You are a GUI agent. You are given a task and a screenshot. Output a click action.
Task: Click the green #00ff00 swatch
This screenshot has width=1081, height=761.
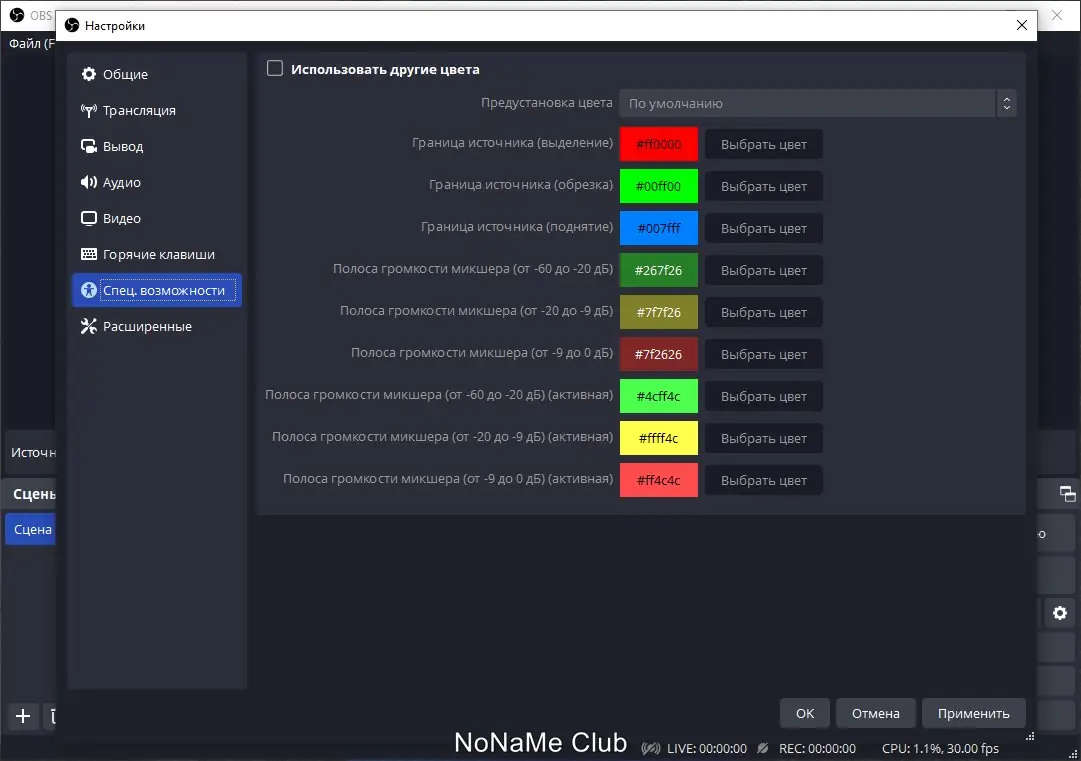(658, 186)
